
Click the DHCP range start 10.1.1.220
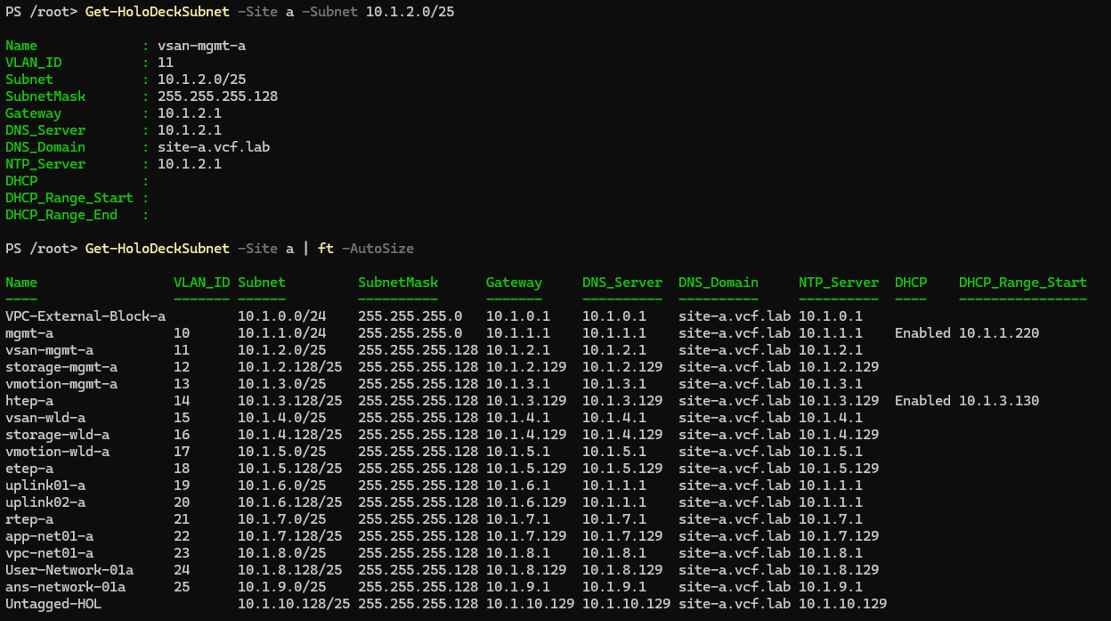[x=998, y=333]
